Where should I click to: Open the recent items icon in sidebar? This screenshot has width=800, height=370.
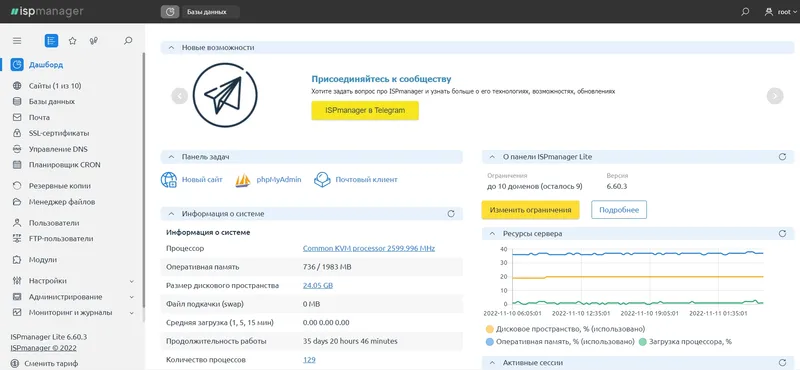click(94, 41)
